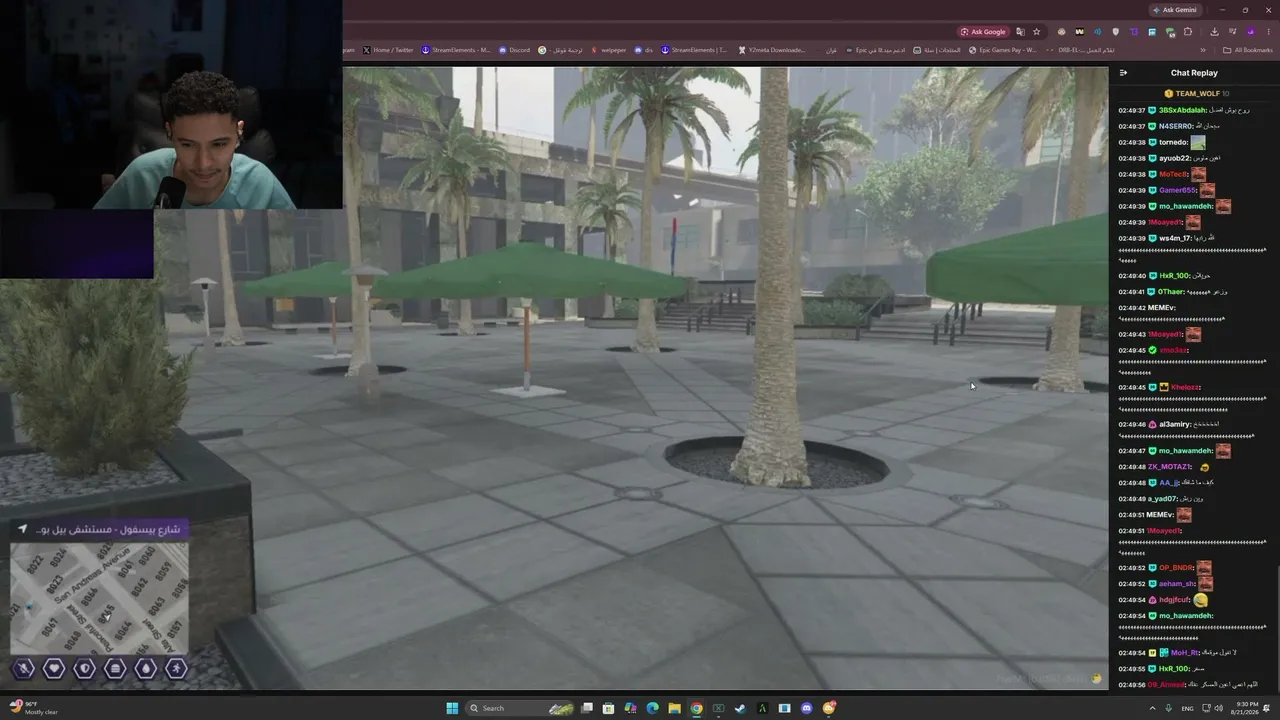Click username OP_BNDR in chat
1280x720 pixels.
click(x=1177, y=568)
